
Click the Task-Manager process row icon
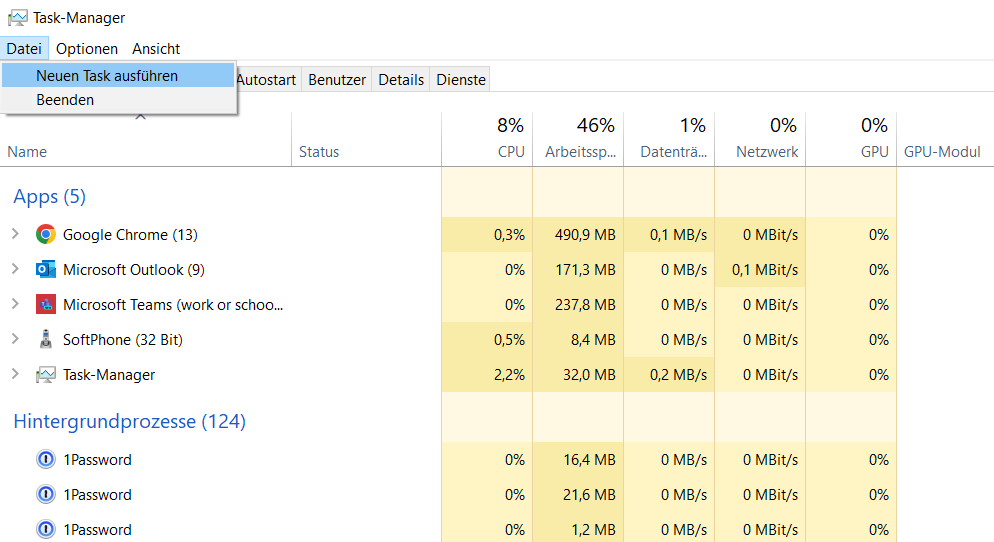(x=46, y=375)
